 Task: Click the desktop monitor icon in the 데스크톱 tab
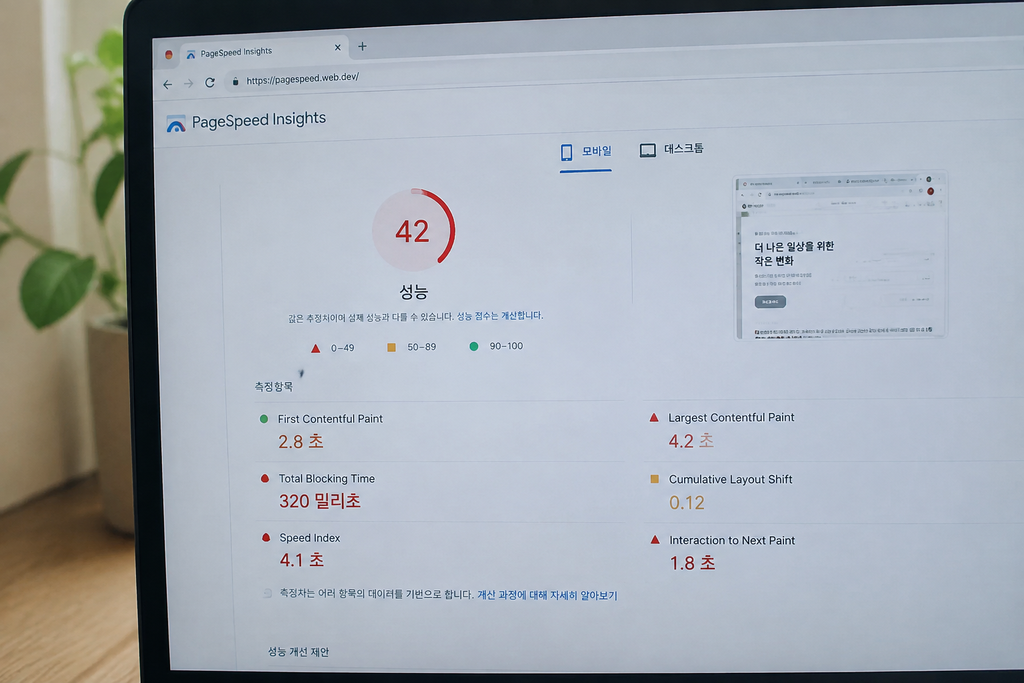(647, 151)
